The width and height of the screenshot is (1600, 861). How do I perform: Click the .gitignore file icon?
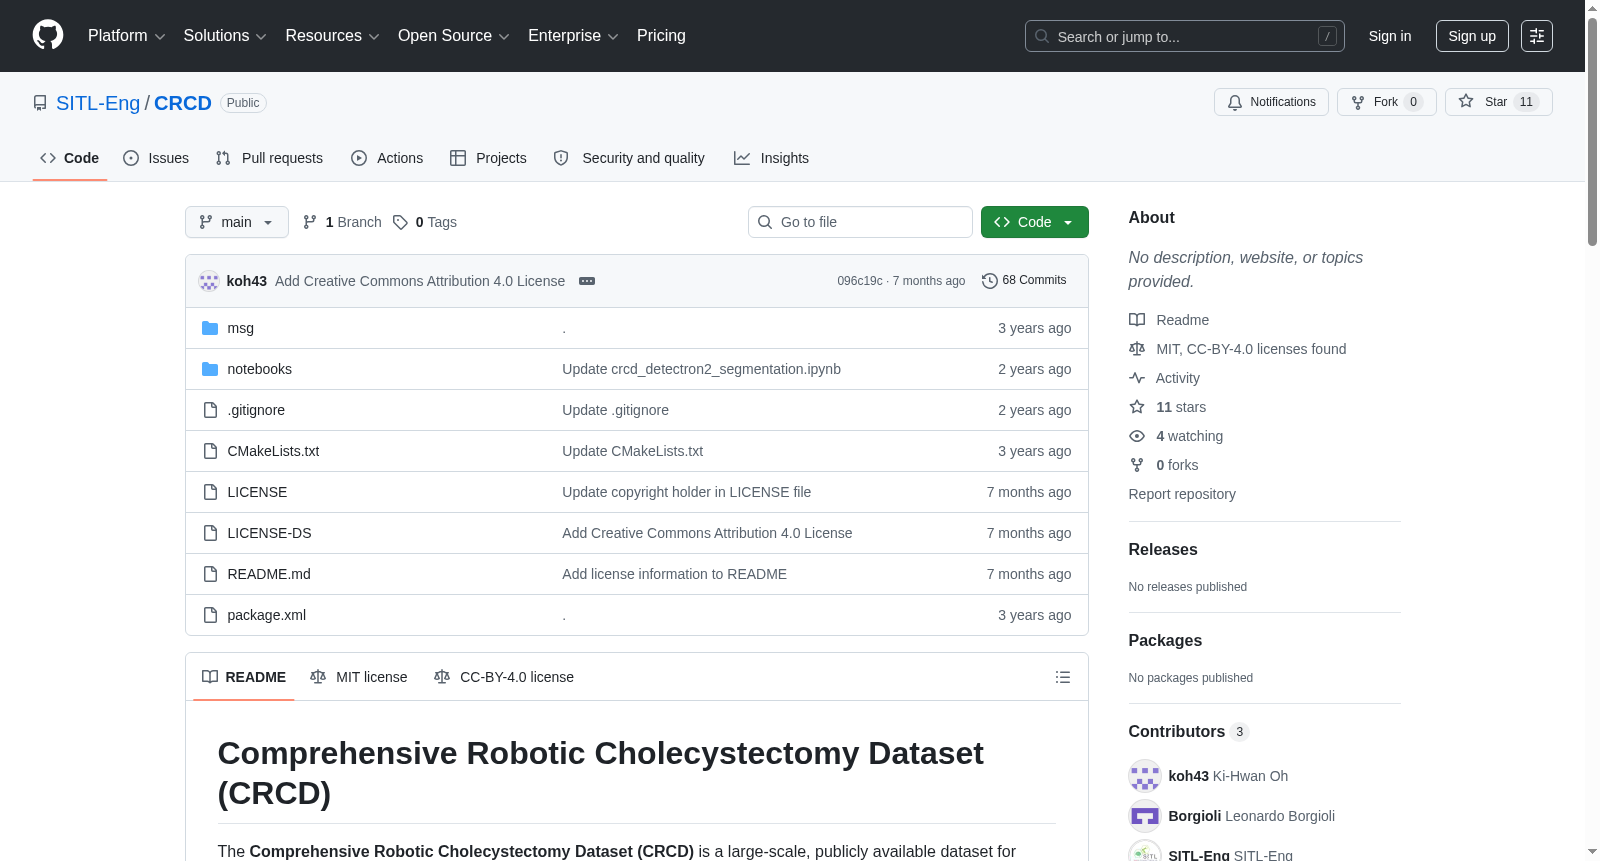(210, 410)
